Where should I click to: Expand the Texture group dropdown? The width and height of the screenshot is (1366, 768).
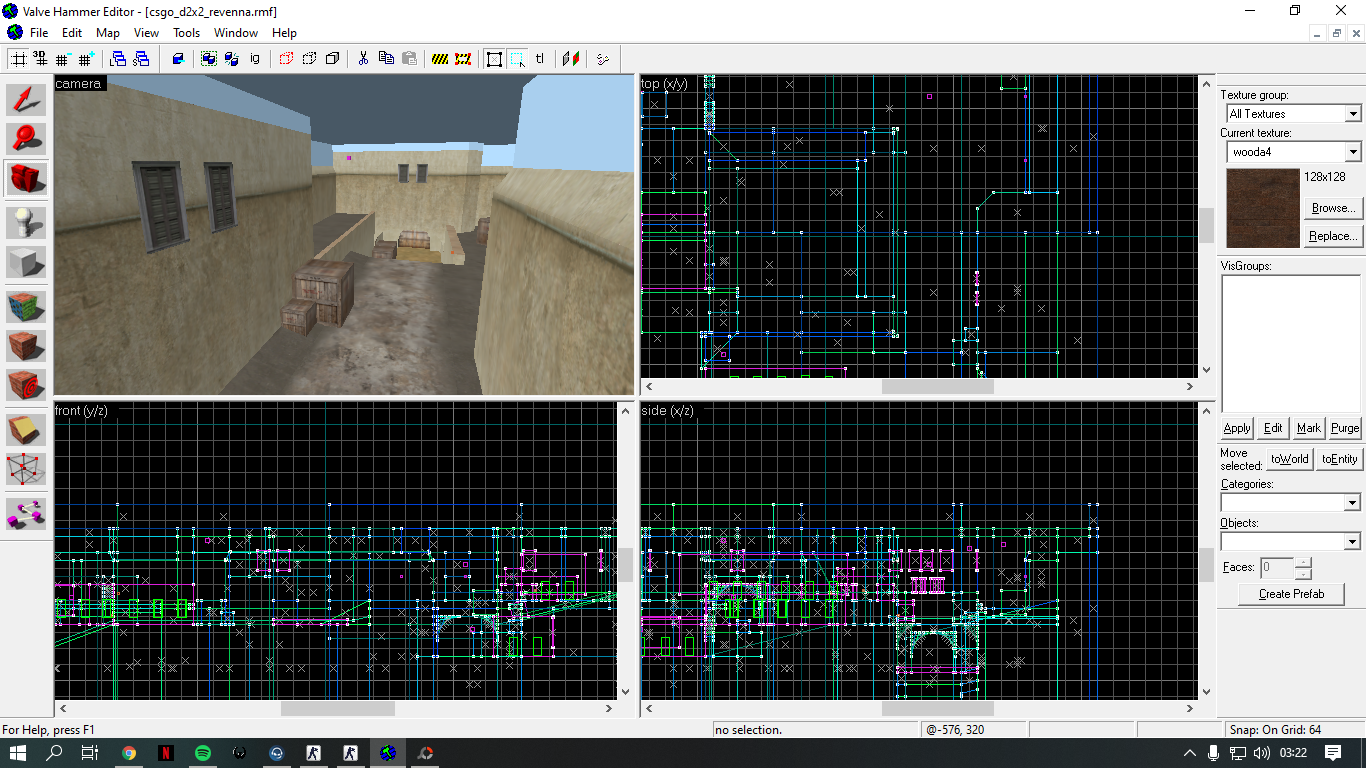click(1294, 114)
